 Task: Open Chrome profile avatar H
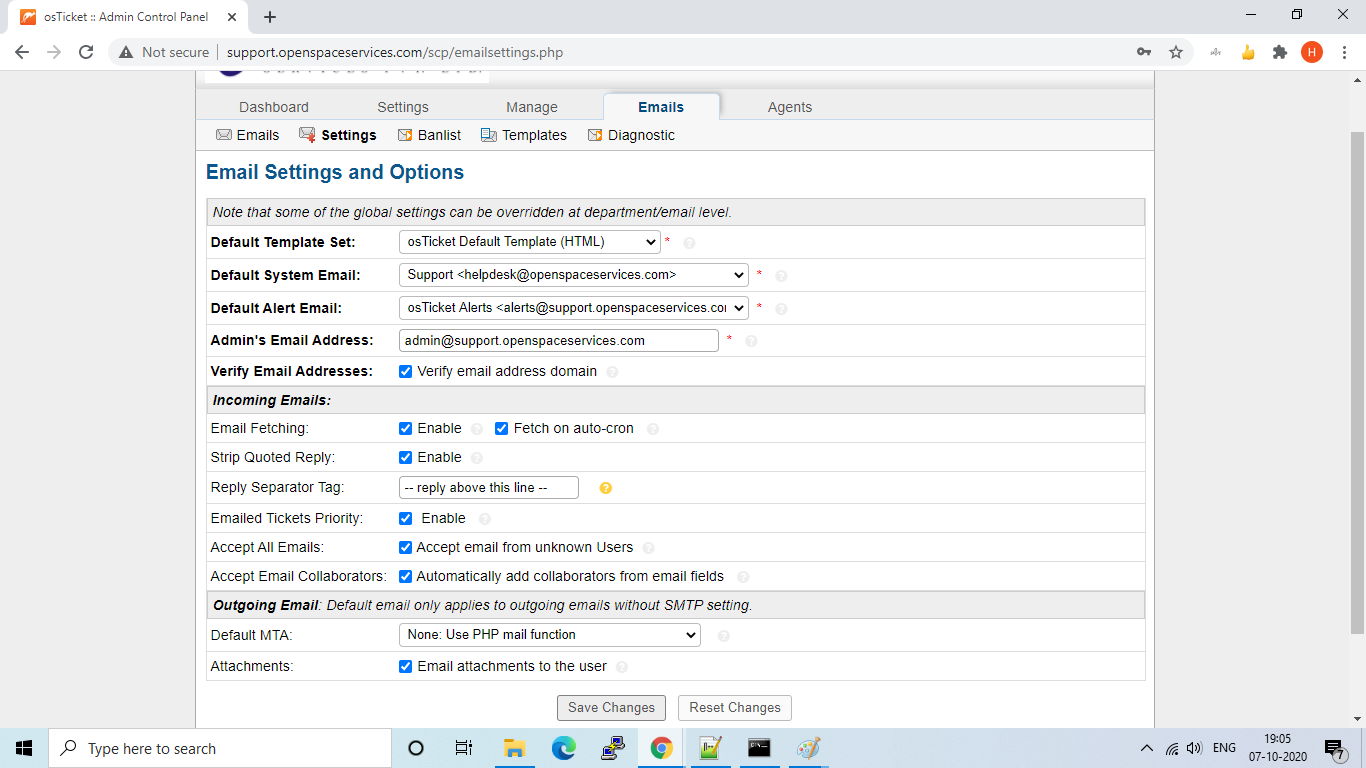click(1311, 52)
